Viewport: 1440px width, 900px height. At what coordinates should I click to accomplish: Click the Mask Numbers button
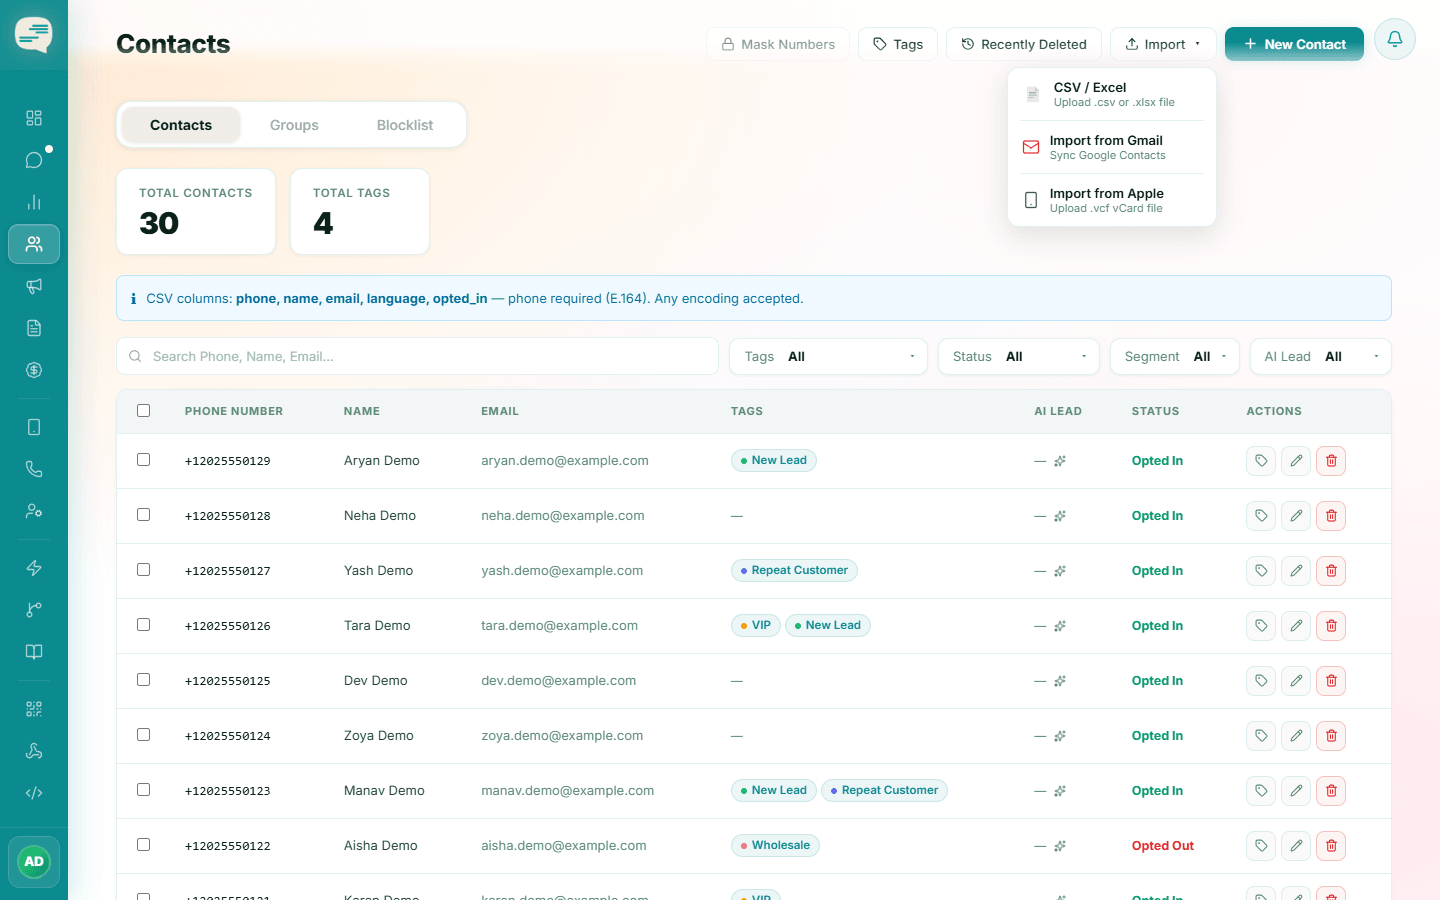[x=778, y=44]
